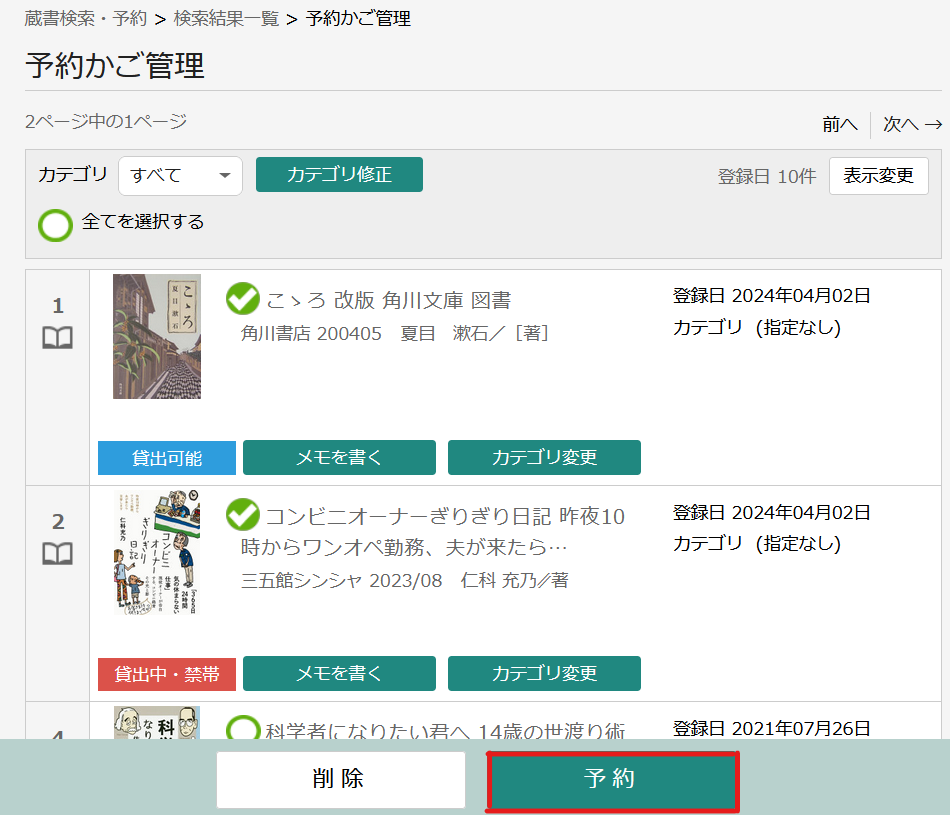Click the open book icon for item 2
This screenshot has width=950, height=815.
pyautogui.click(x=58, y=553)
